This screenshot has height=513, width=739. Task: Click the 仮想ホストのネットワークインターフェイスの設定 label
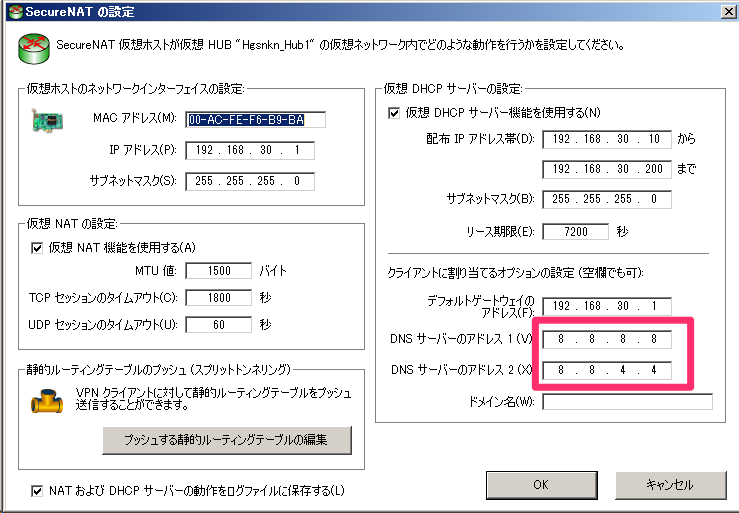point(135,89)
